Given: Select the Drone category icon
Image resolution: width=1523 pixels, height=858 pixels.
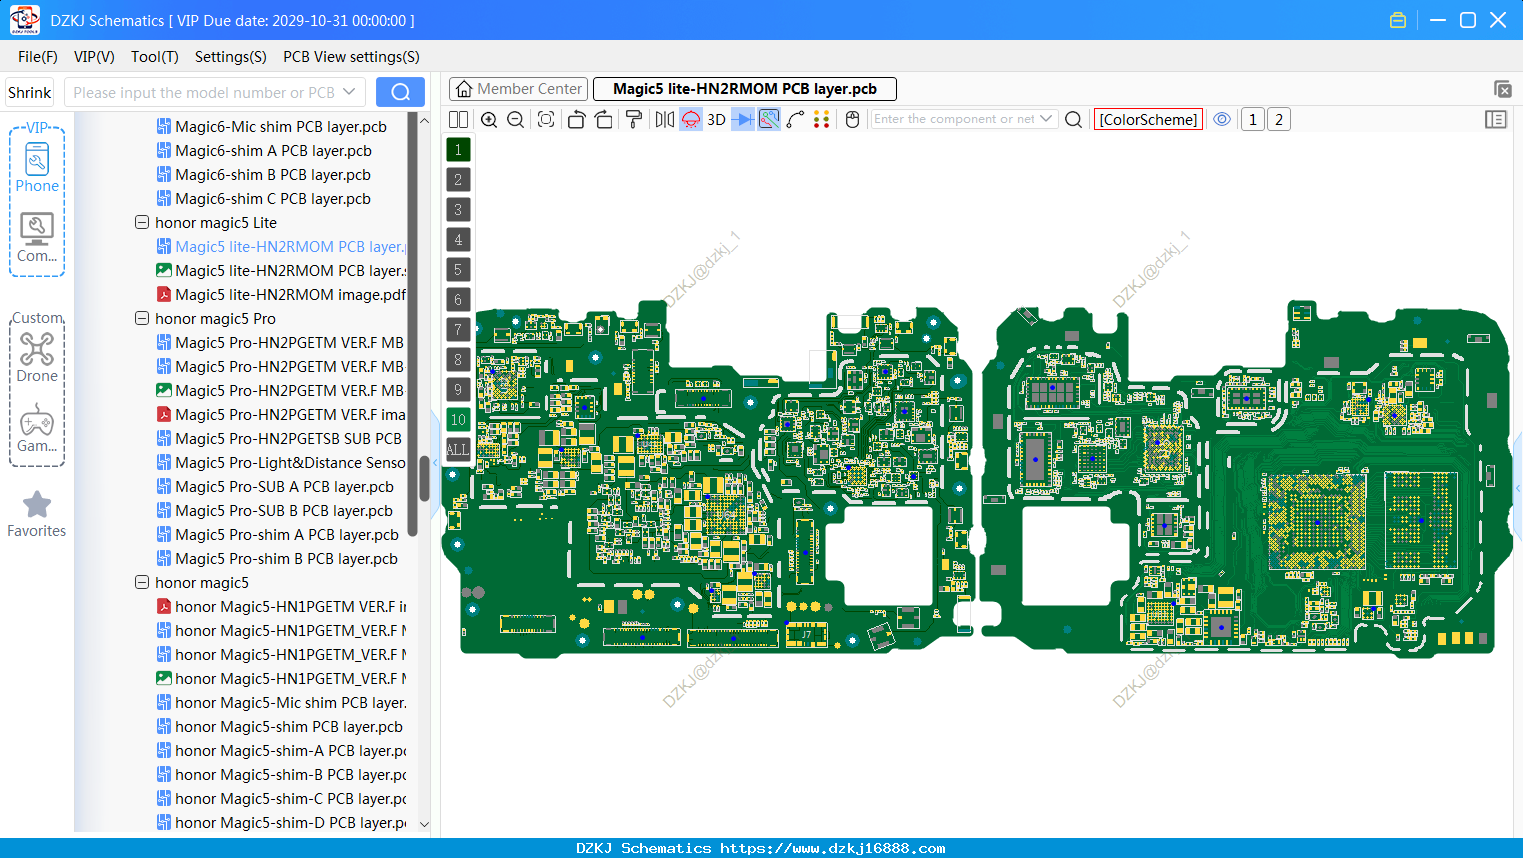Looking at the screenshot, I should [37, 357].
